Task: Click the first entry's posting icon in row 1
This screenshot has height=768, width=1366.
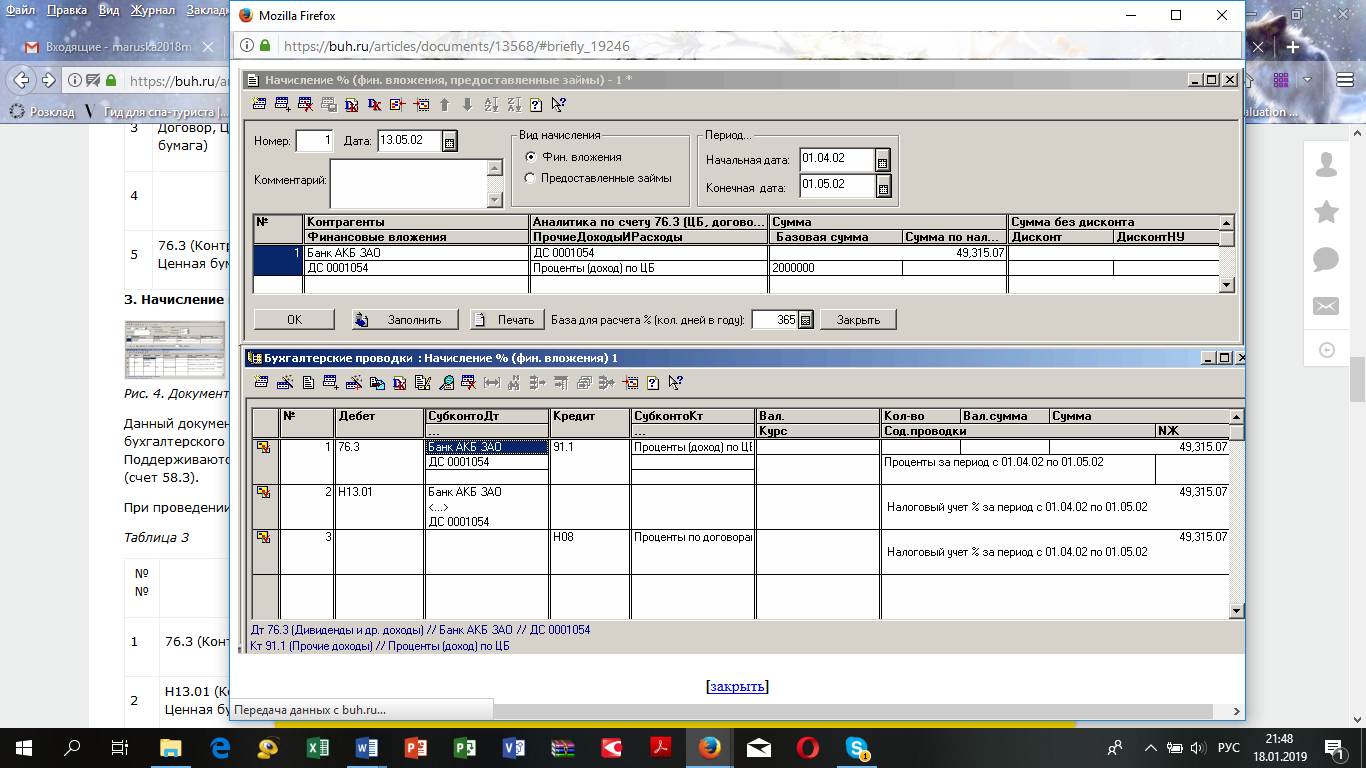Action: (264, 447)
